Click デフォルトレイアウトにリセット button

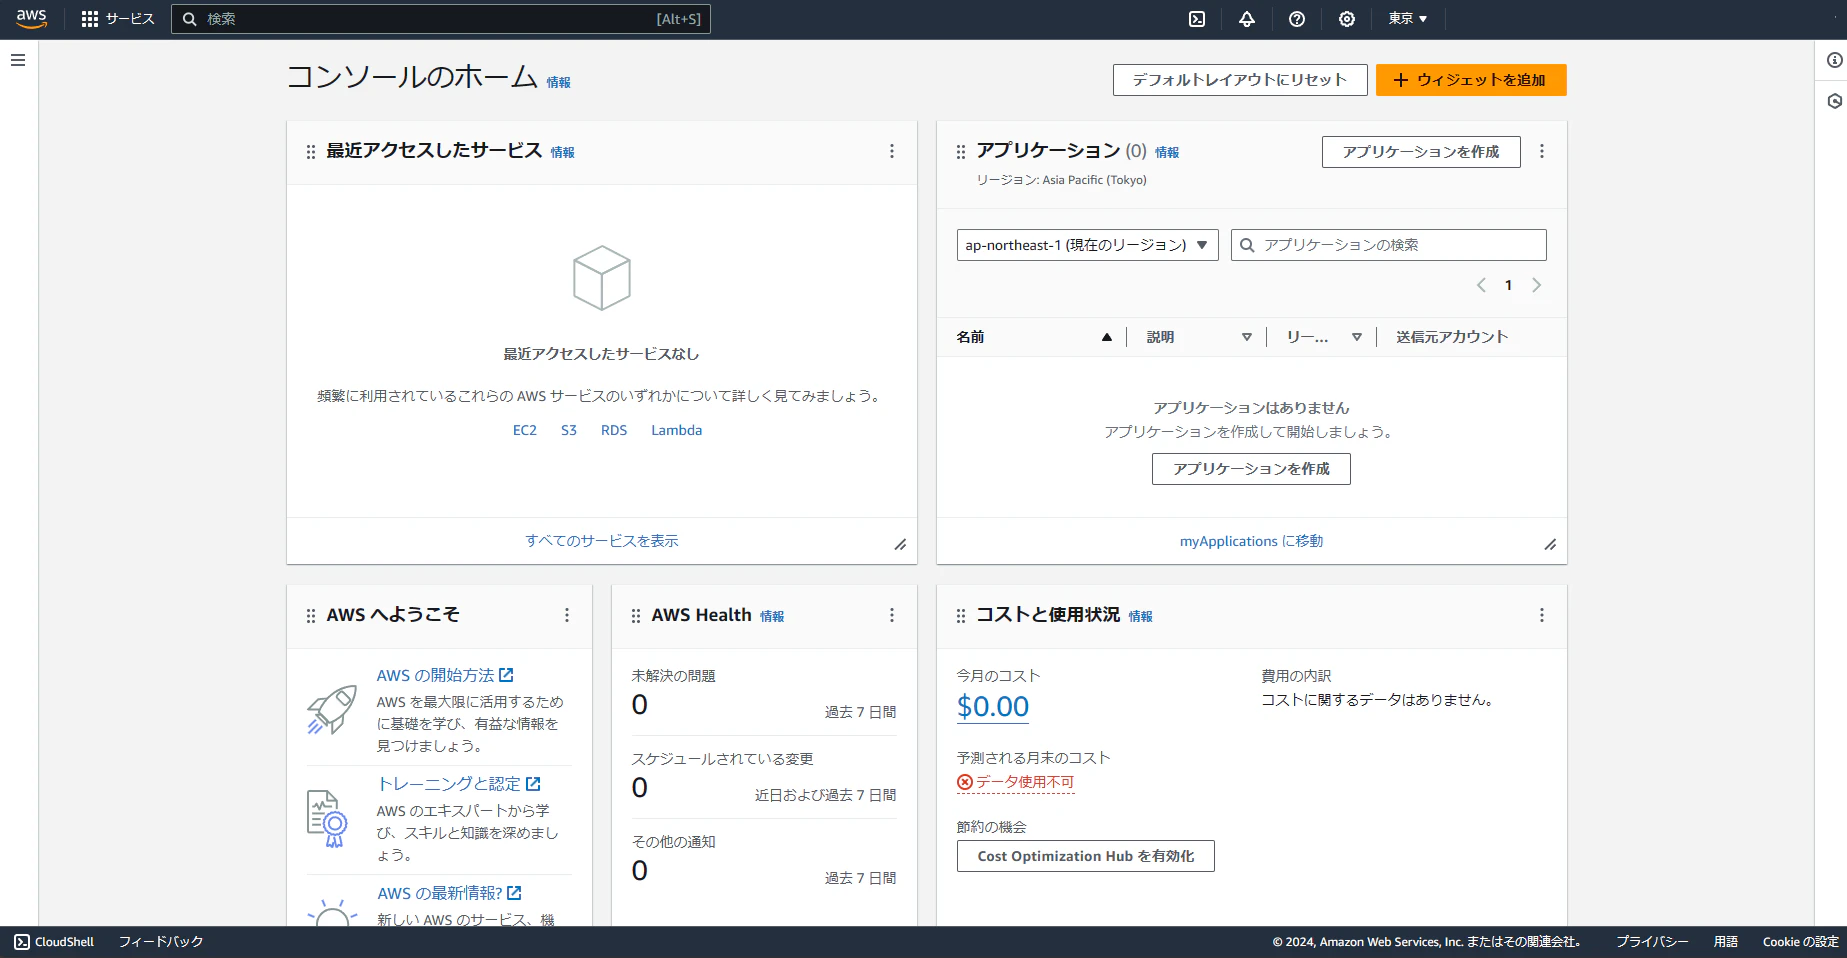(1240, 80)
